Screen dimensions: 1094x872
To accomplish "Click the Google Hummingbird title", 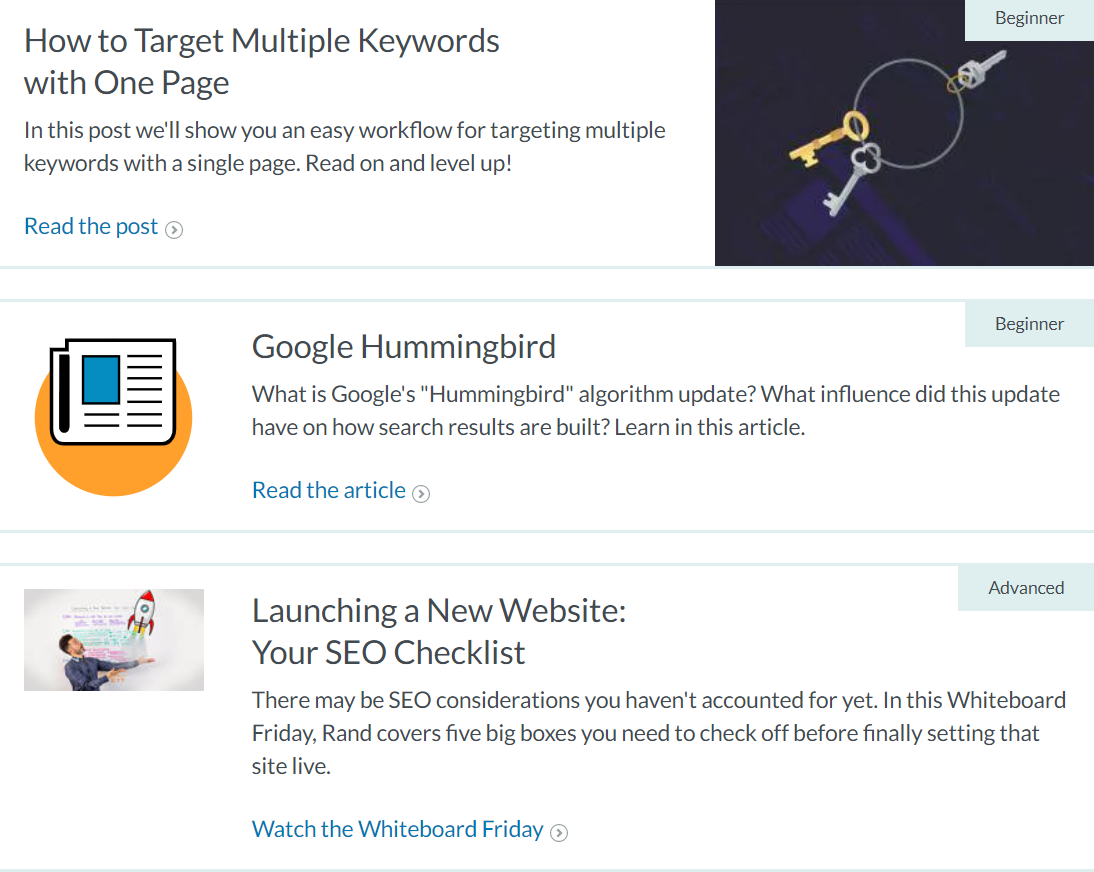I will 404,347.
